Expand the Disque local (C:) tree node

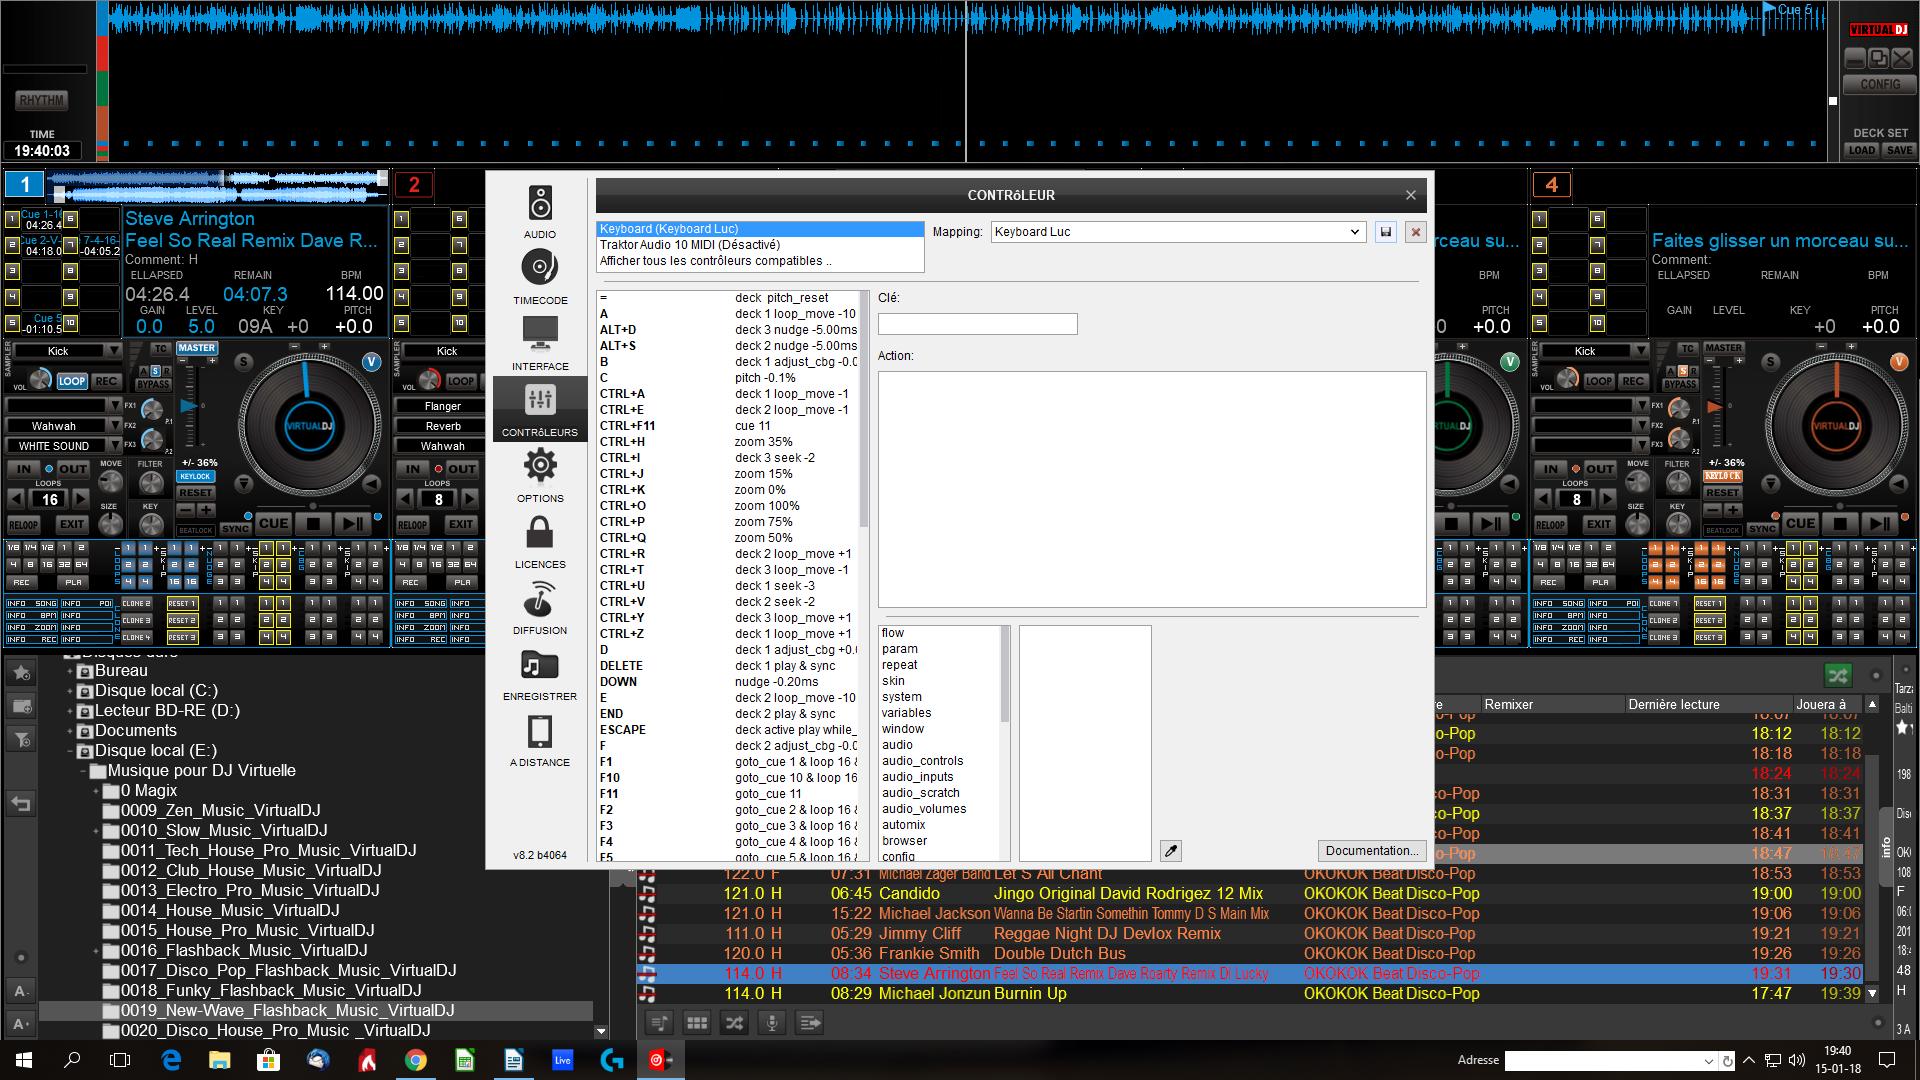(70, 691)
